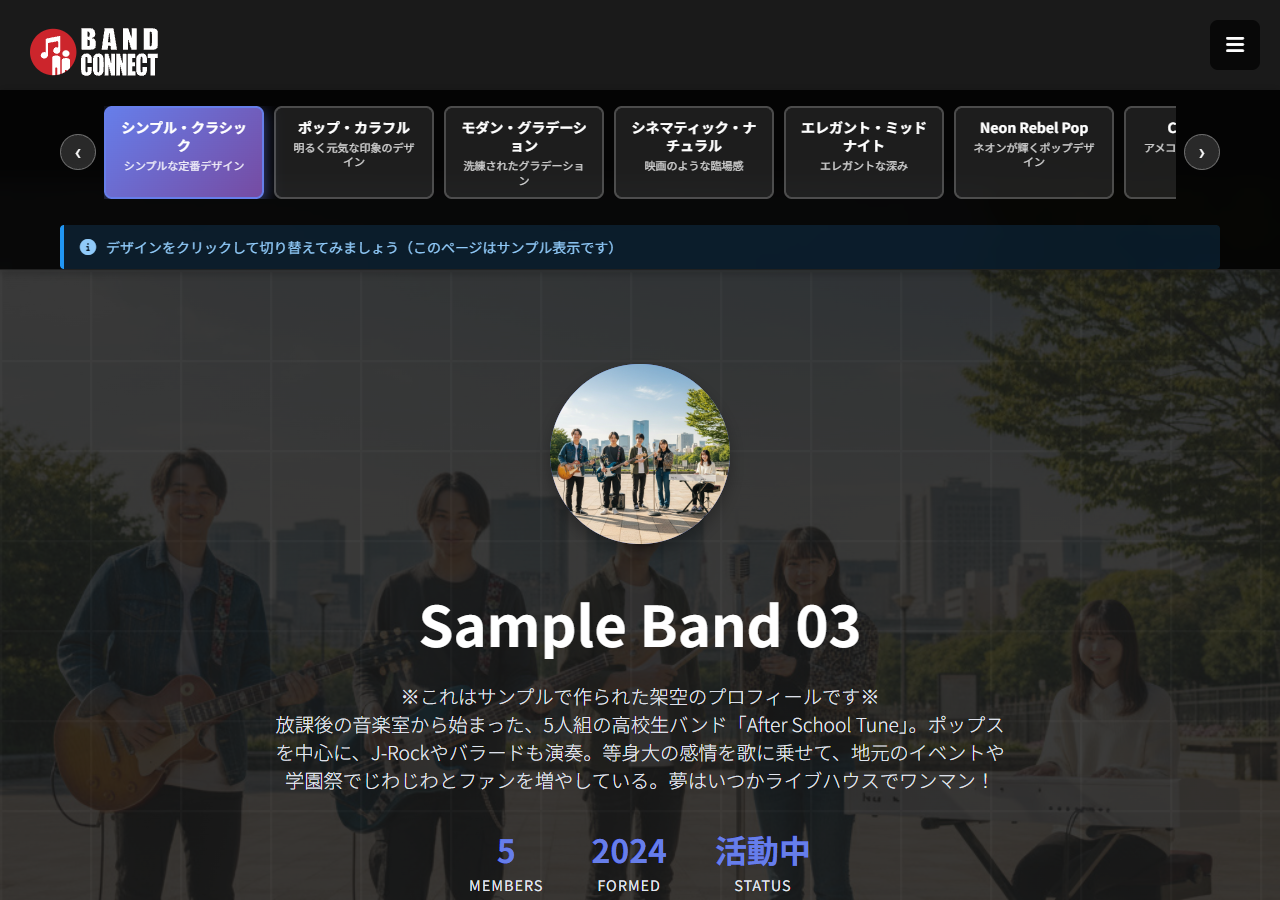The height and width of the screenshot is (900, 1280).
Task: Choose the モダン・グラデーション theme
Action: point(523,152)
